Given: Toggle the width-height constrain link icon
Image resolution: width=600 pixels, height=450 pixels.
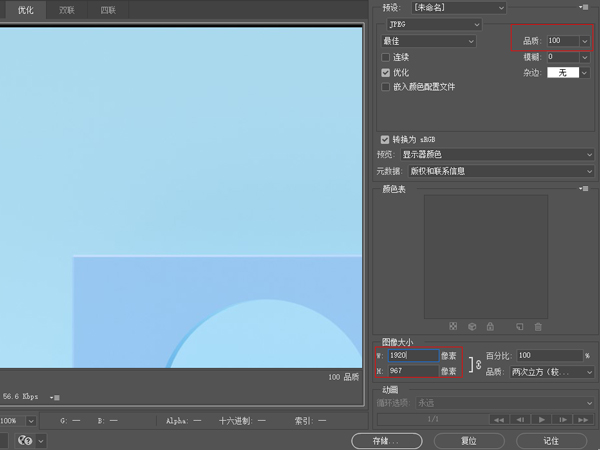Looking at the screenshot, I should [474, 363].
